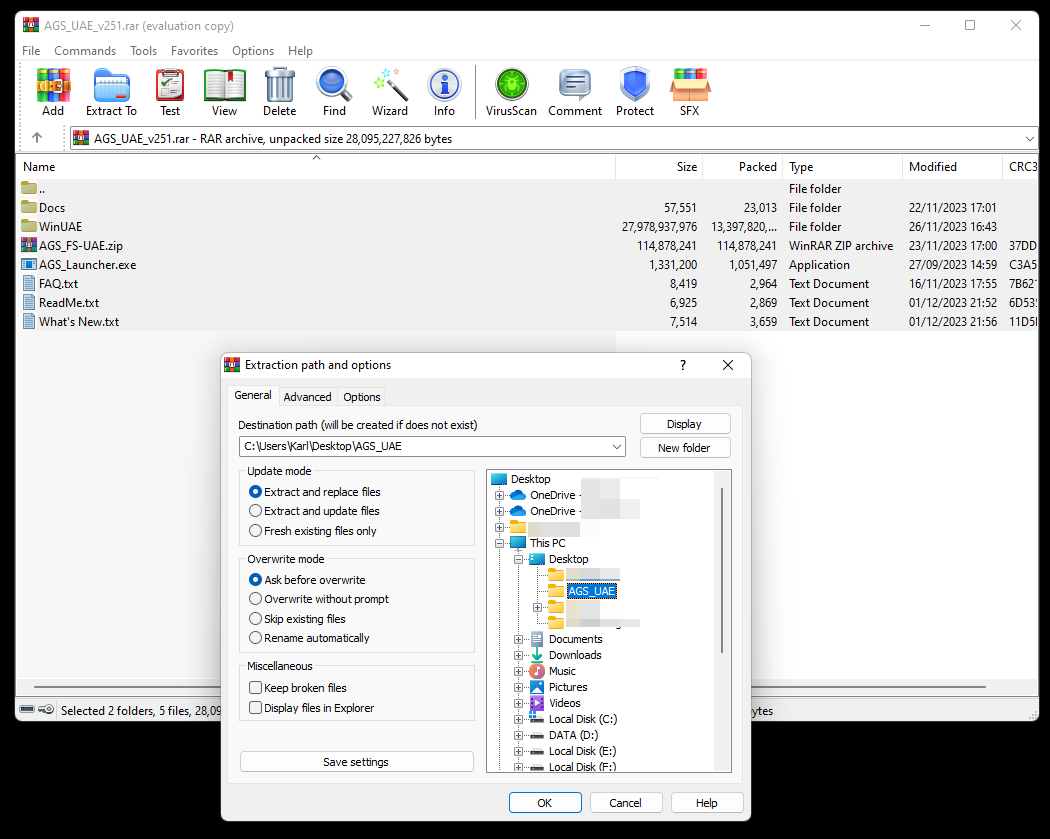Open the destination path dropdown
The image size is (1050, 839).
pos(617,447)
